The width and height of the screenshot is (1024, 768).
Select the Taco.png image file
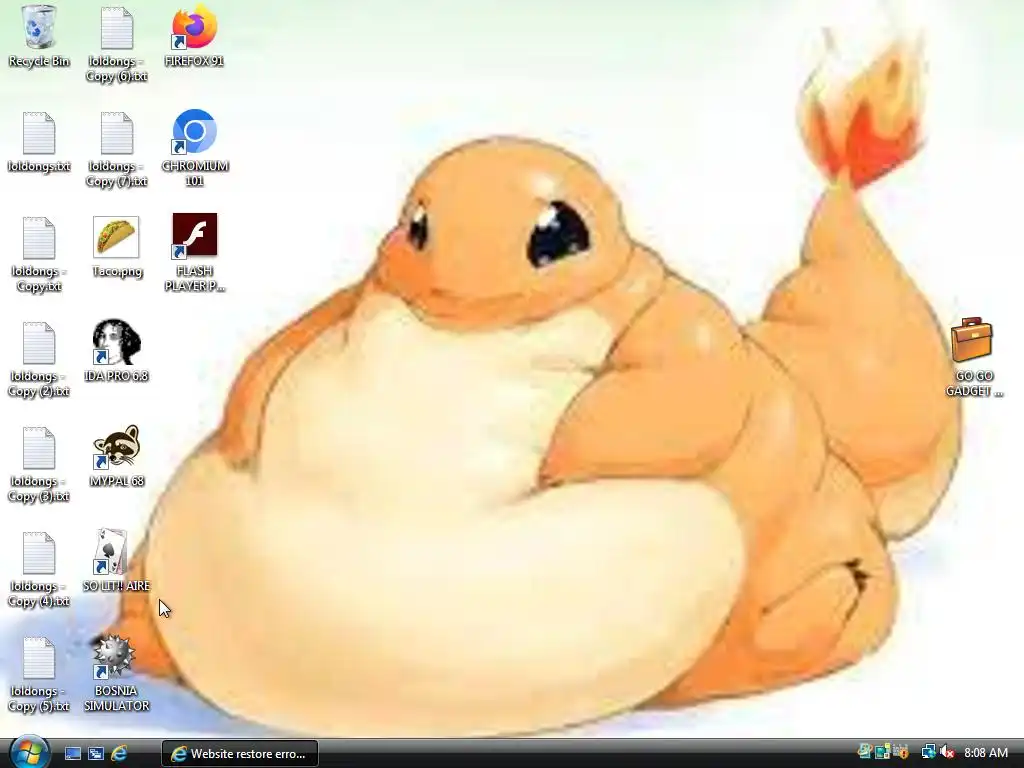pos(116,246)
